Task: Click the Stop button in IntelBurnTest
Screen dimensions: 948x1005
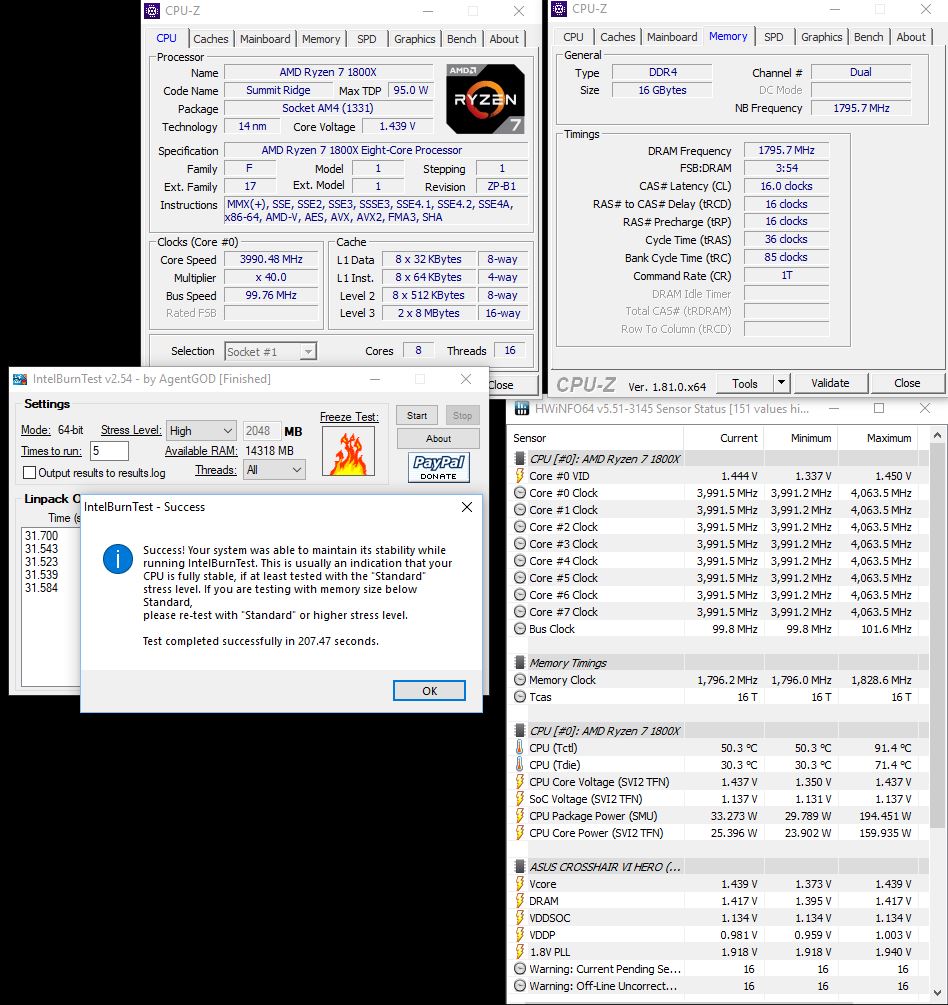Action: point(462,415)
